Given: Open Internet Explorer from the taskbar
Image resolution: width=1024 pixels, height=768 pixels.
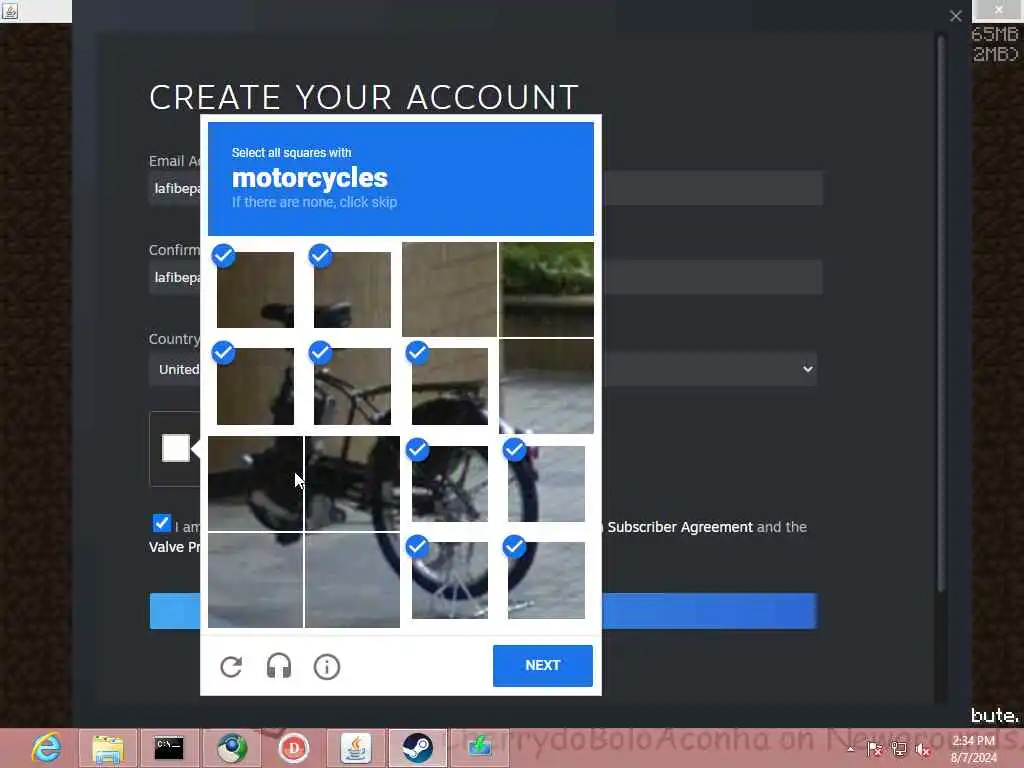Looking at the screenshot, I should [46, 748].
